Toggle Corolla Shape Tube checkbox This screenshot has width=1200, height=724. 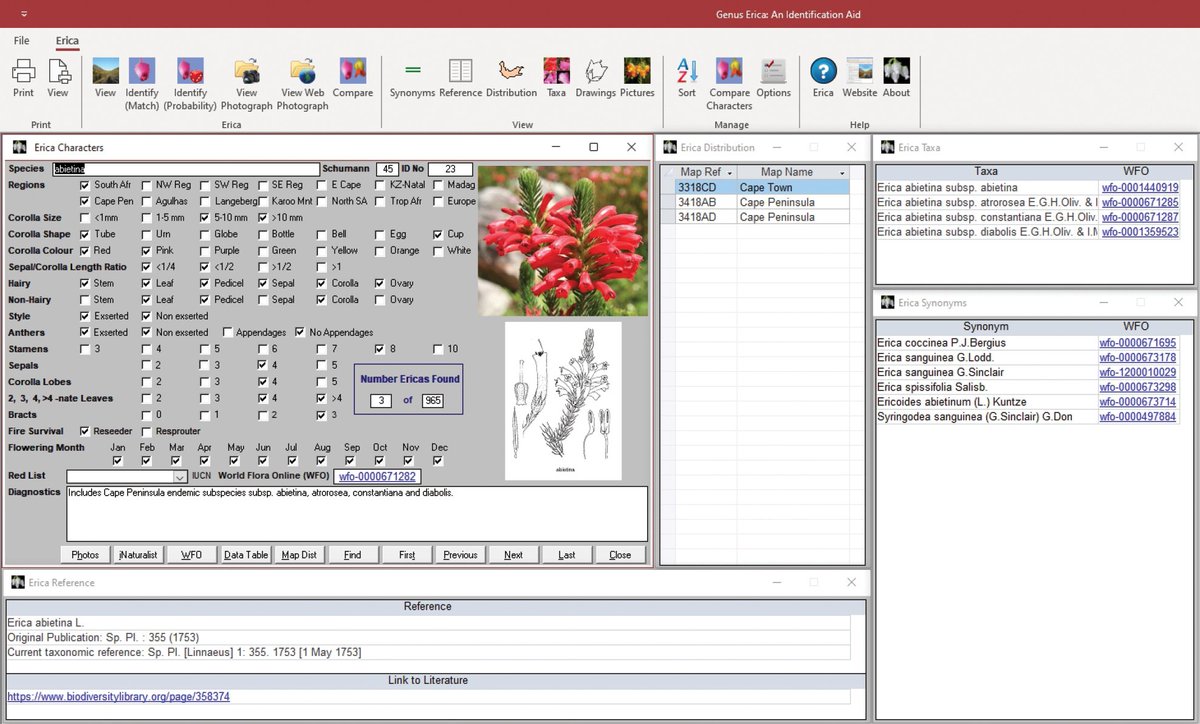tap(84, 234)
